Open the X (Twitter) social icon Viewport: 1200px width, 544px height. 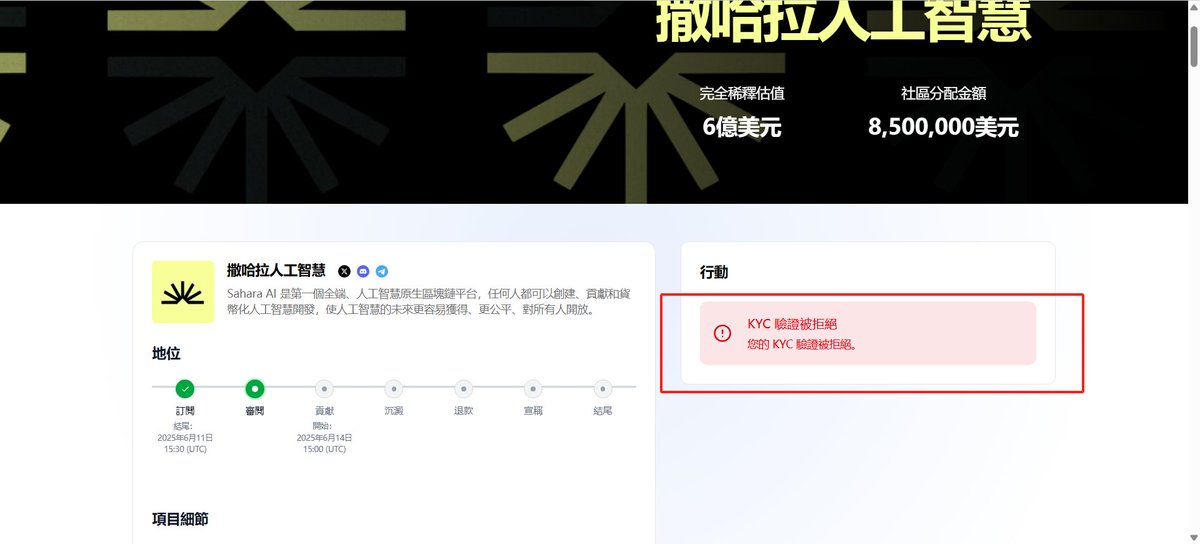[345, 271]
